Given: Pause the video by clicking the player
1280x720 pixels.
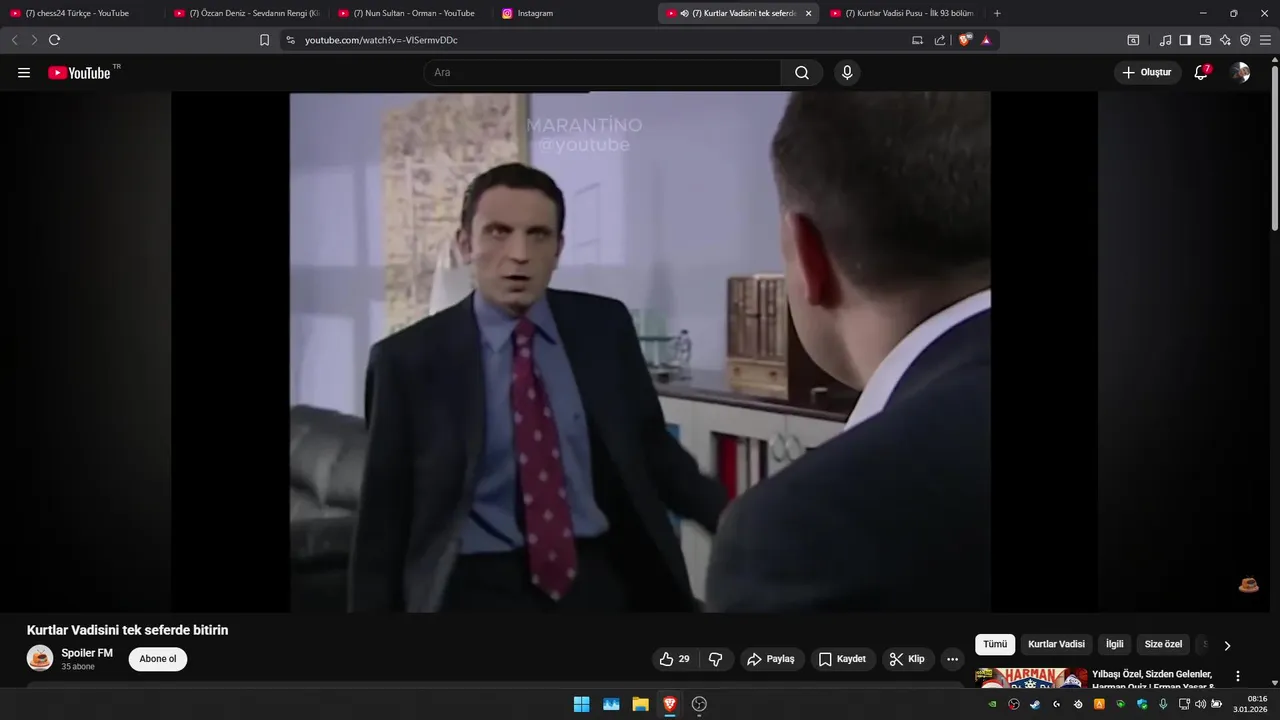Looking at the screenshot, I should 640,352.
